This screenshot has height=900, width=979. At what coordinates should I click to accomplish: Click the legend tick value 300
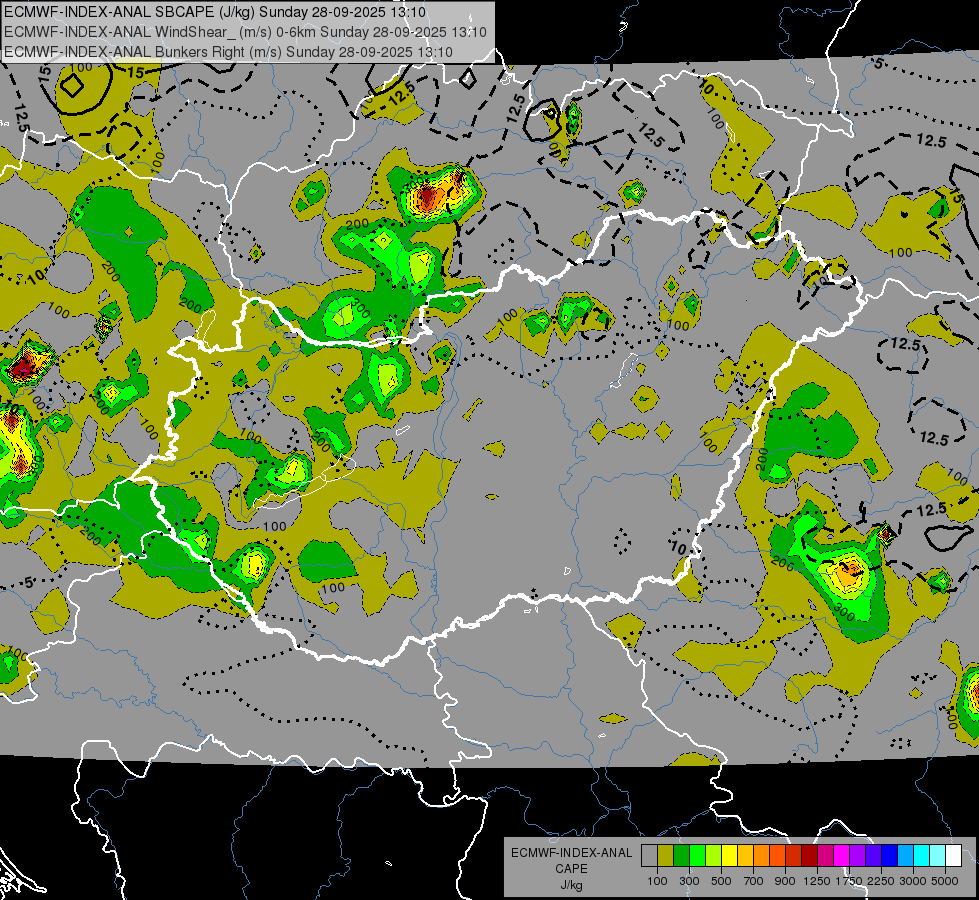[689, 881]
